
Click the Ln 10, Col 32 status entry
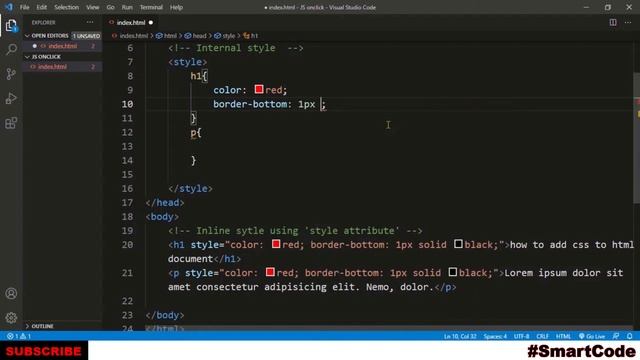point(460,336)
